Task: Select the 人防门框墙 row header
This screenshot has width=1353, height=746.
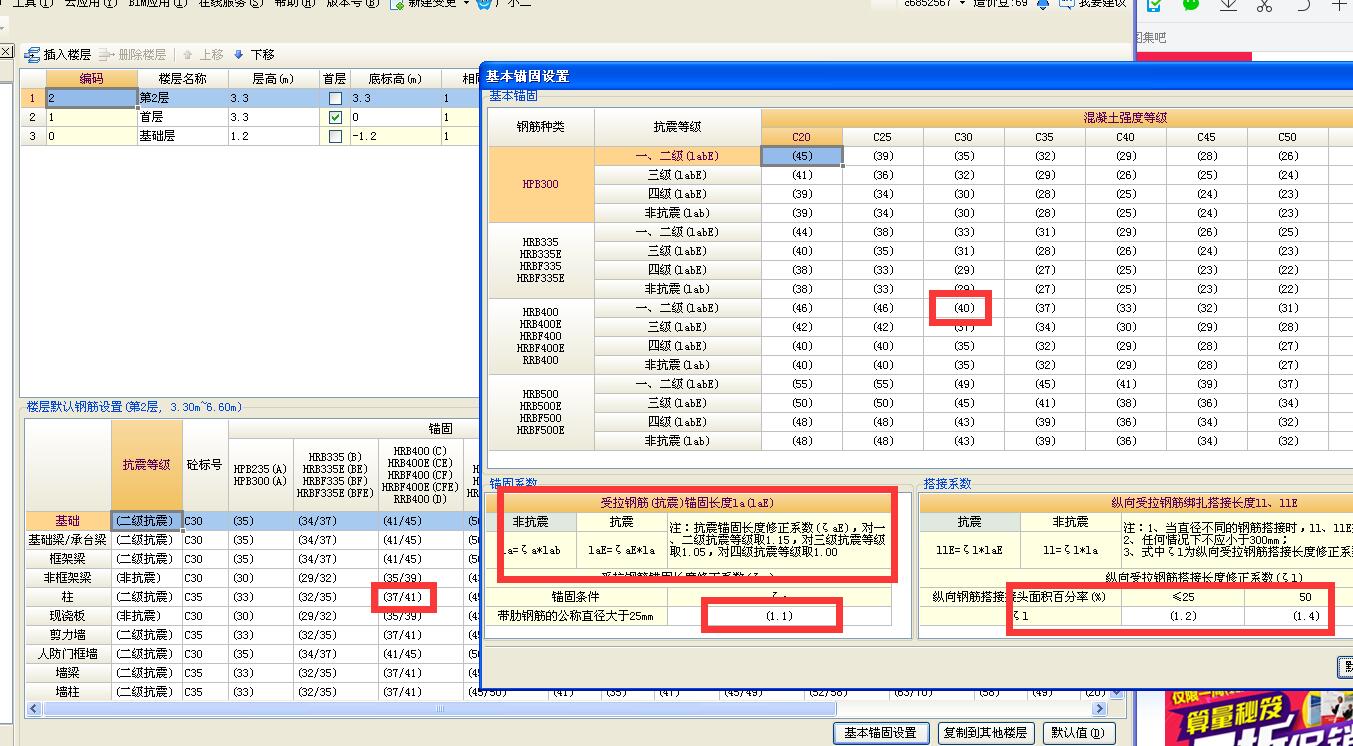Action: click(x=68, y=654)
